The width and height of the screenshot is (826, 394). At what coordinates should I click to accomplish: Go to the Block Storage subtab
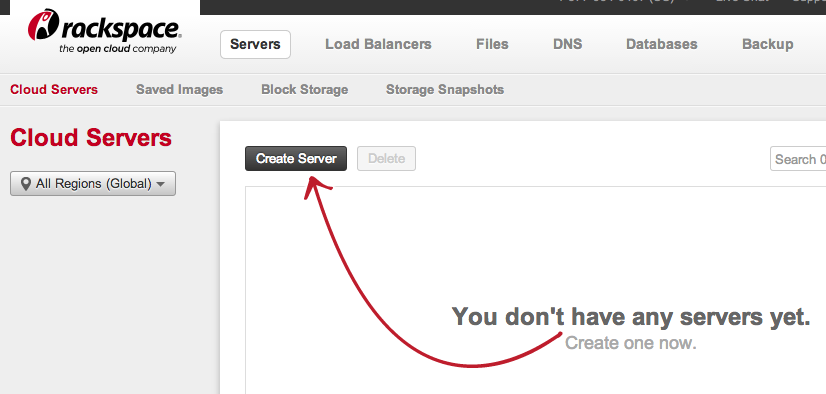304,90
